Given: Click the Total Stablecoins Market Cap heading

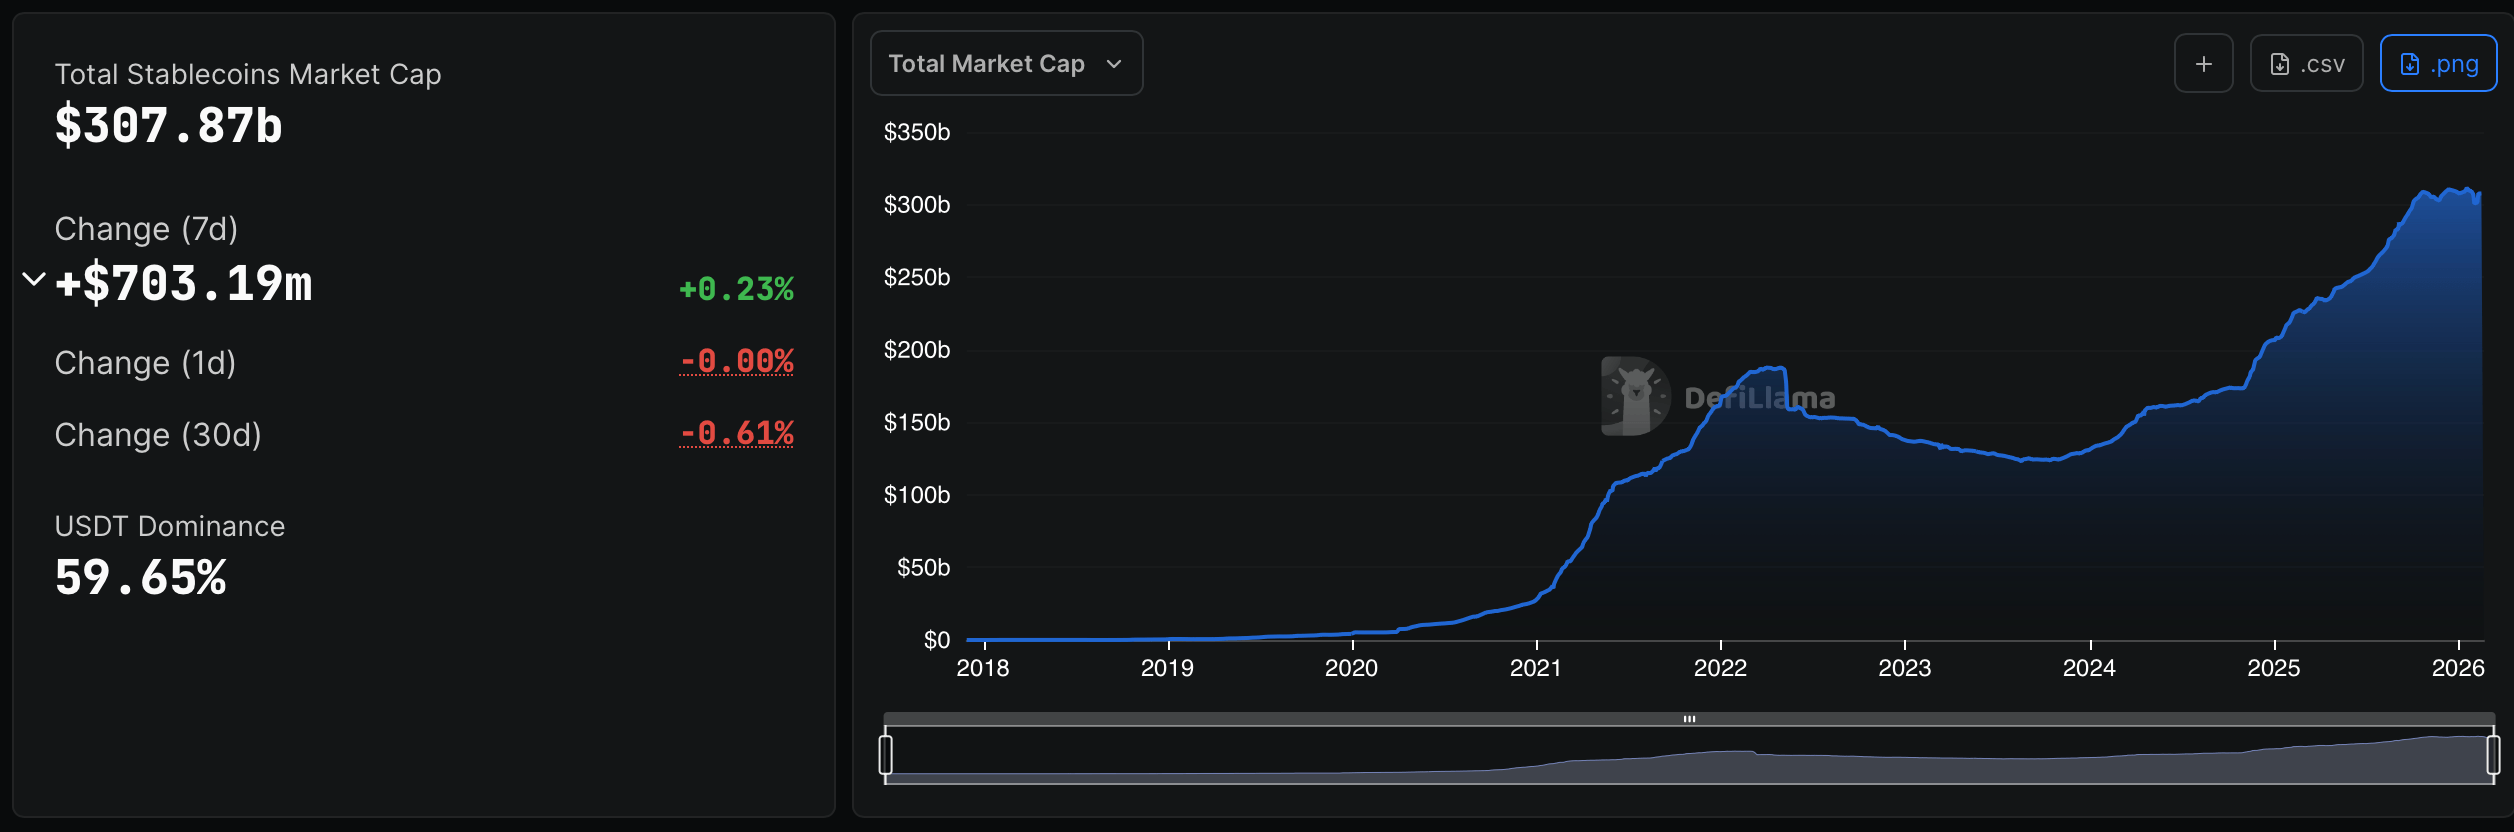Looking at the screenshot, I should (x=248, y=74).
